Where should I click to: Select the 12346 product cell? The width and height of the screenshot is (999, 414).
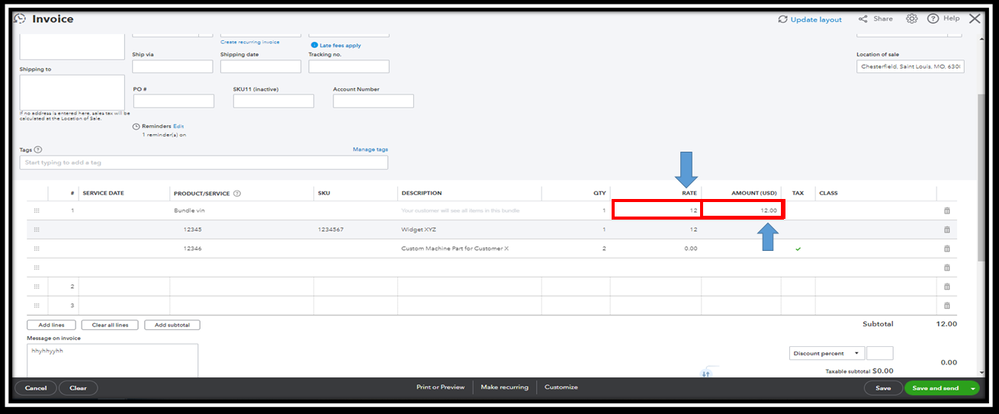point(241,248)
